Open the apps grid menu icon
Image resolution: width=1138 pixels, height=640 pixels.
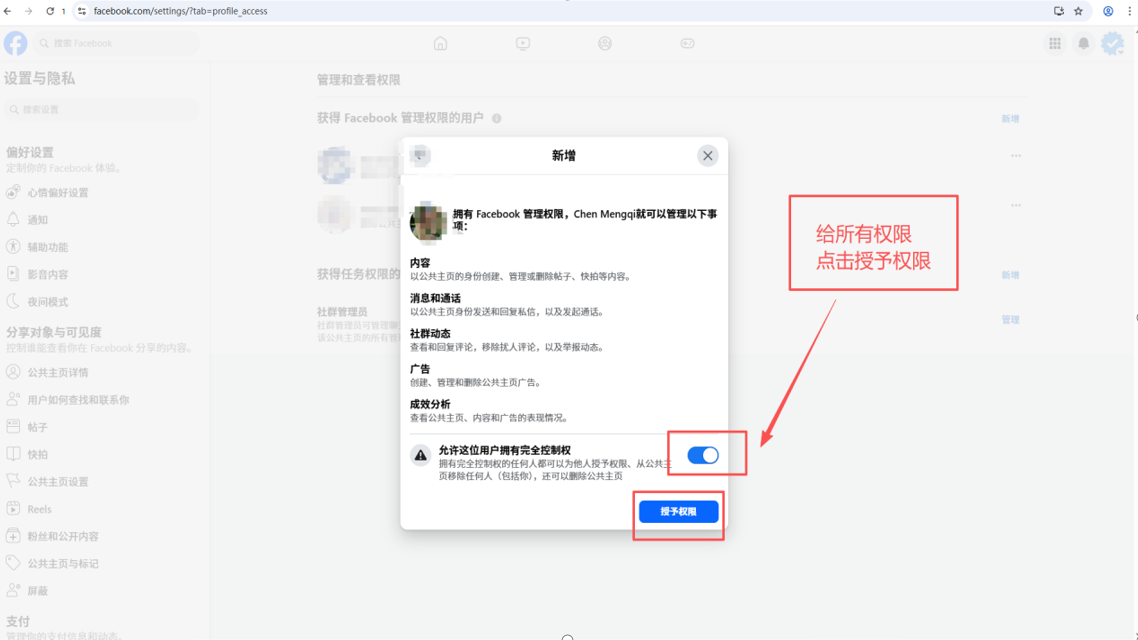click(1055, 43)
